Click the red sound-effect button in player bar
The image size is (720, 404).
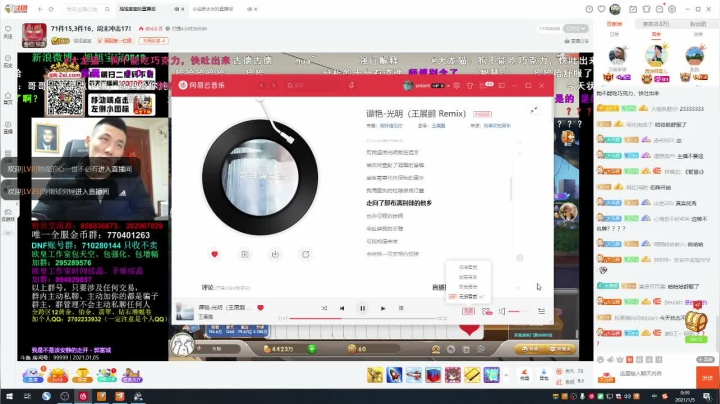click(468, 311)
